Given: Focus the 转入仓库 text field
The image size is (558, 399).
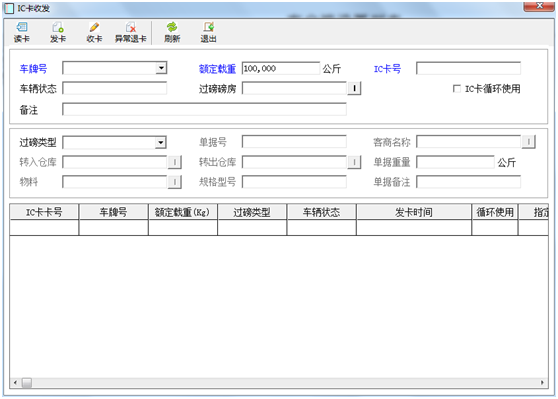Looking at the screenshot, I should [115, 162].
